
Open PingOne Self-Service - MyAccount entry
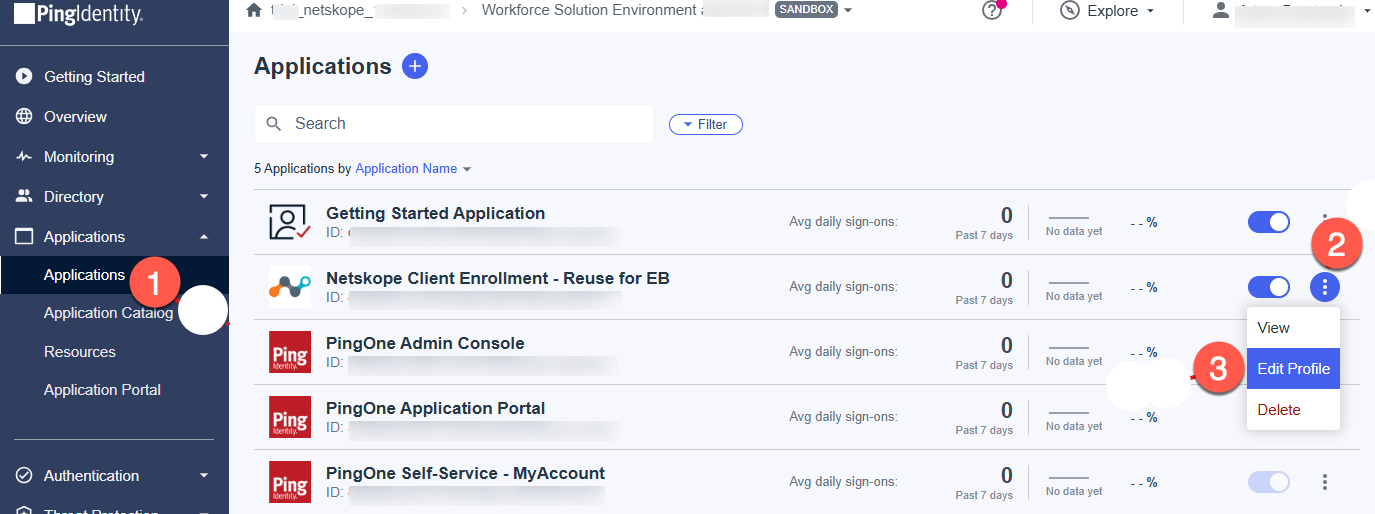pos(465,473)
